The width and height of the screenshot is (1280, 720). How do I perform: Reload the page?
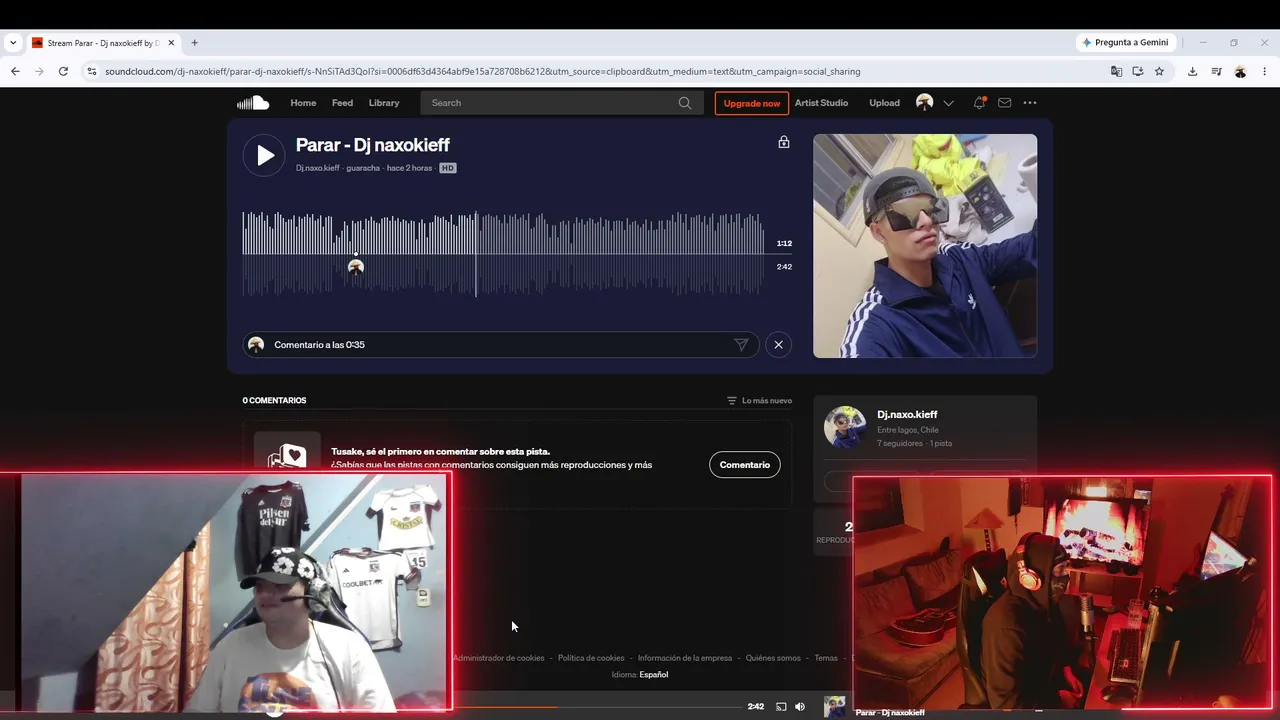point(63,71)
